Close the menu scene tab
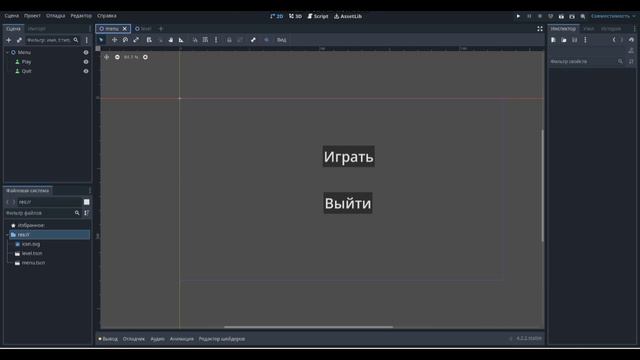The image size is (640, 360). point(125,29)
